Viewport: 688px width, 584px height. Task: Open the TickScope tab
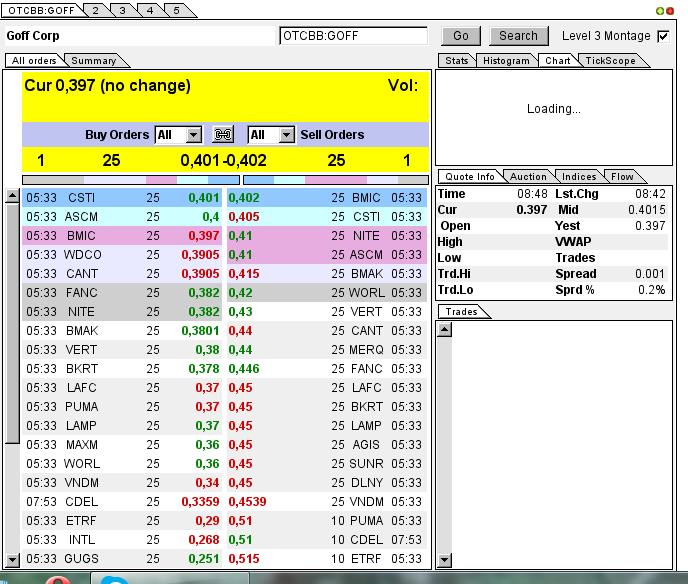(x=610, y=61)
